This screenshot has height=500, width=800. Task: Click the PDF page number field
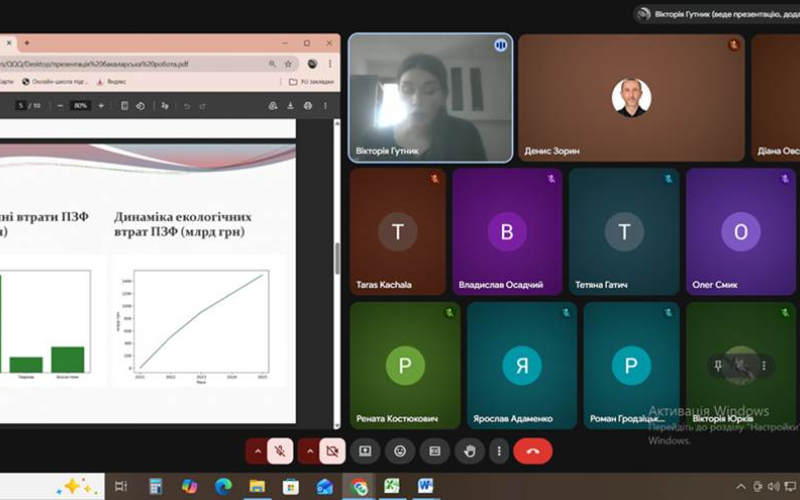[20, 106]
